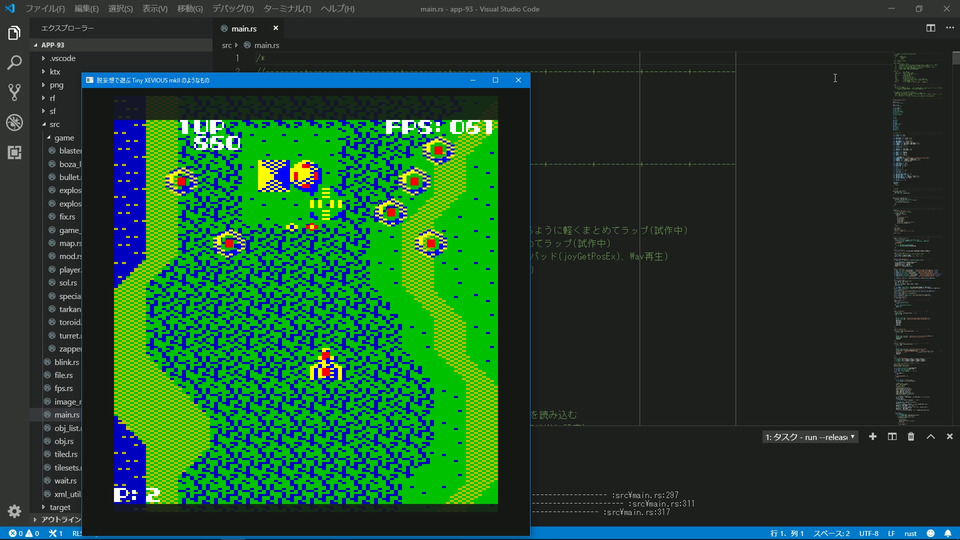This screenshot has width=960, height=540.
Task: Click the editor vertical scrollbar thumb
Action: (956, 58)
